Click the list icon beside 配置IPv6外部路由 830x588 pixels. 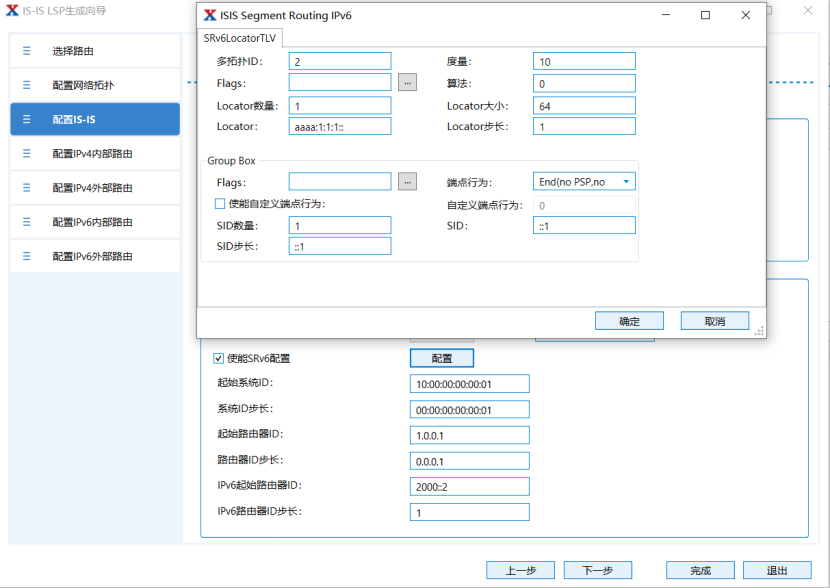pos(26,256)
